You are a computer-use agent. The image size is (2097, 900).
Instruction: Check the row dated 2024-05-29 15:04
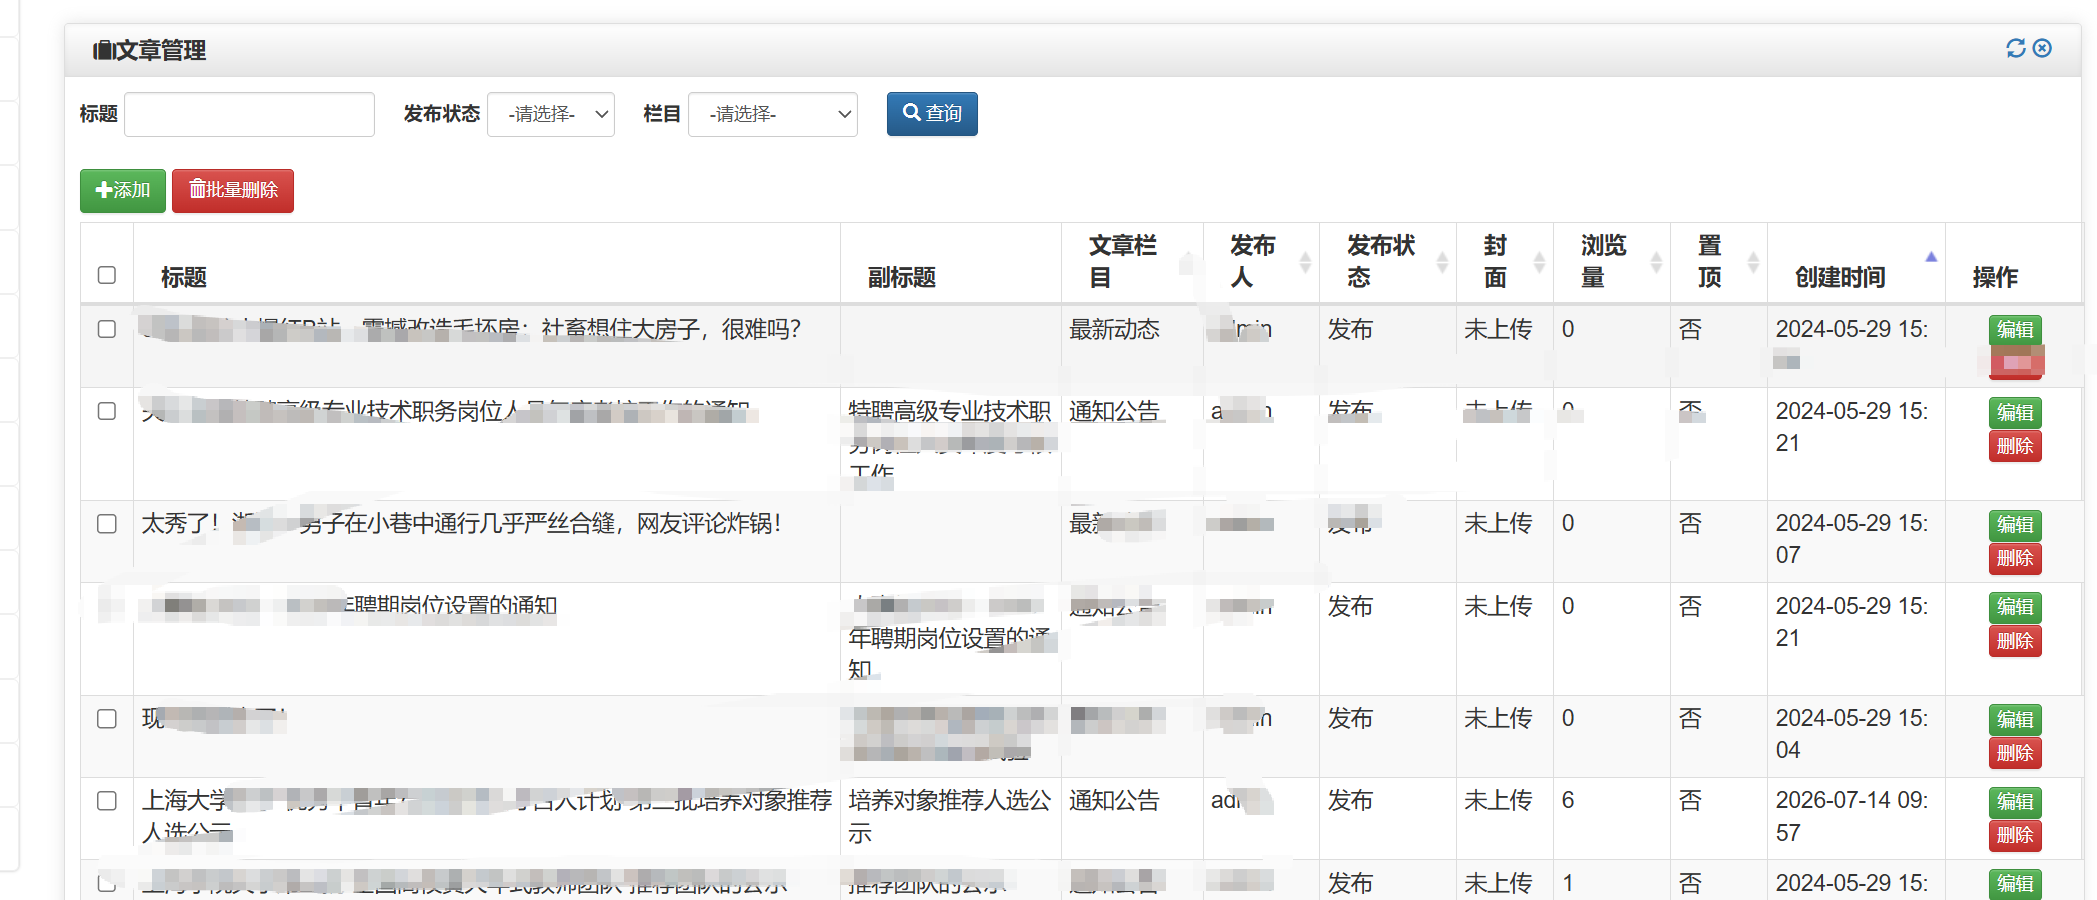point(107,719)
